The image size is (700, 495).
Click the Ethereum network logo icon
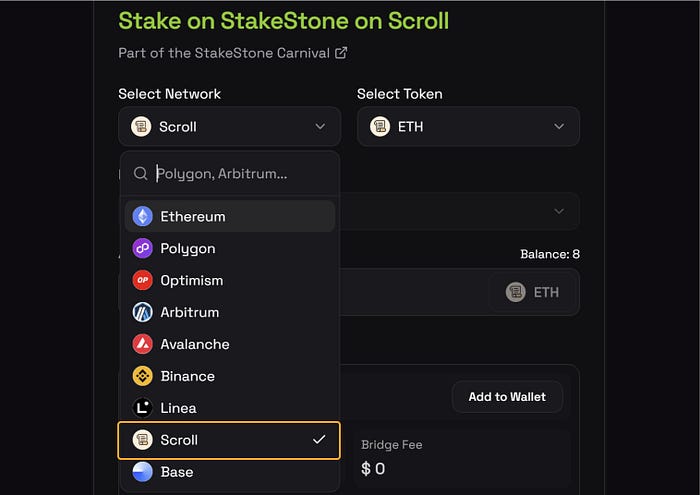pos(142,216)
